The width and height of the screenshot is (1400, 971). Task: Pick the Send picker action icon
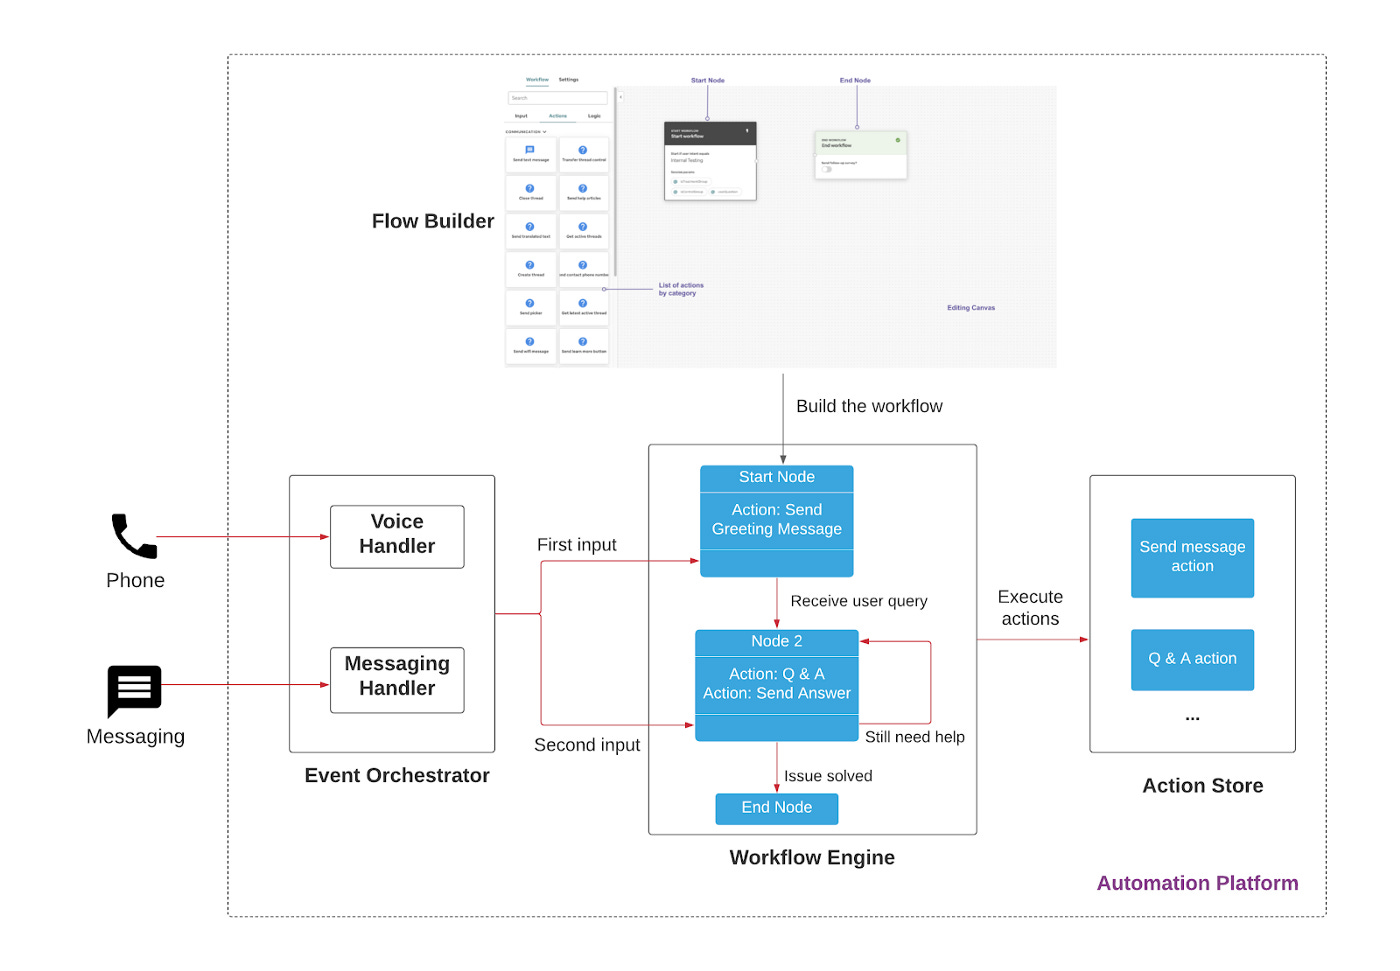tap(530, 303)
